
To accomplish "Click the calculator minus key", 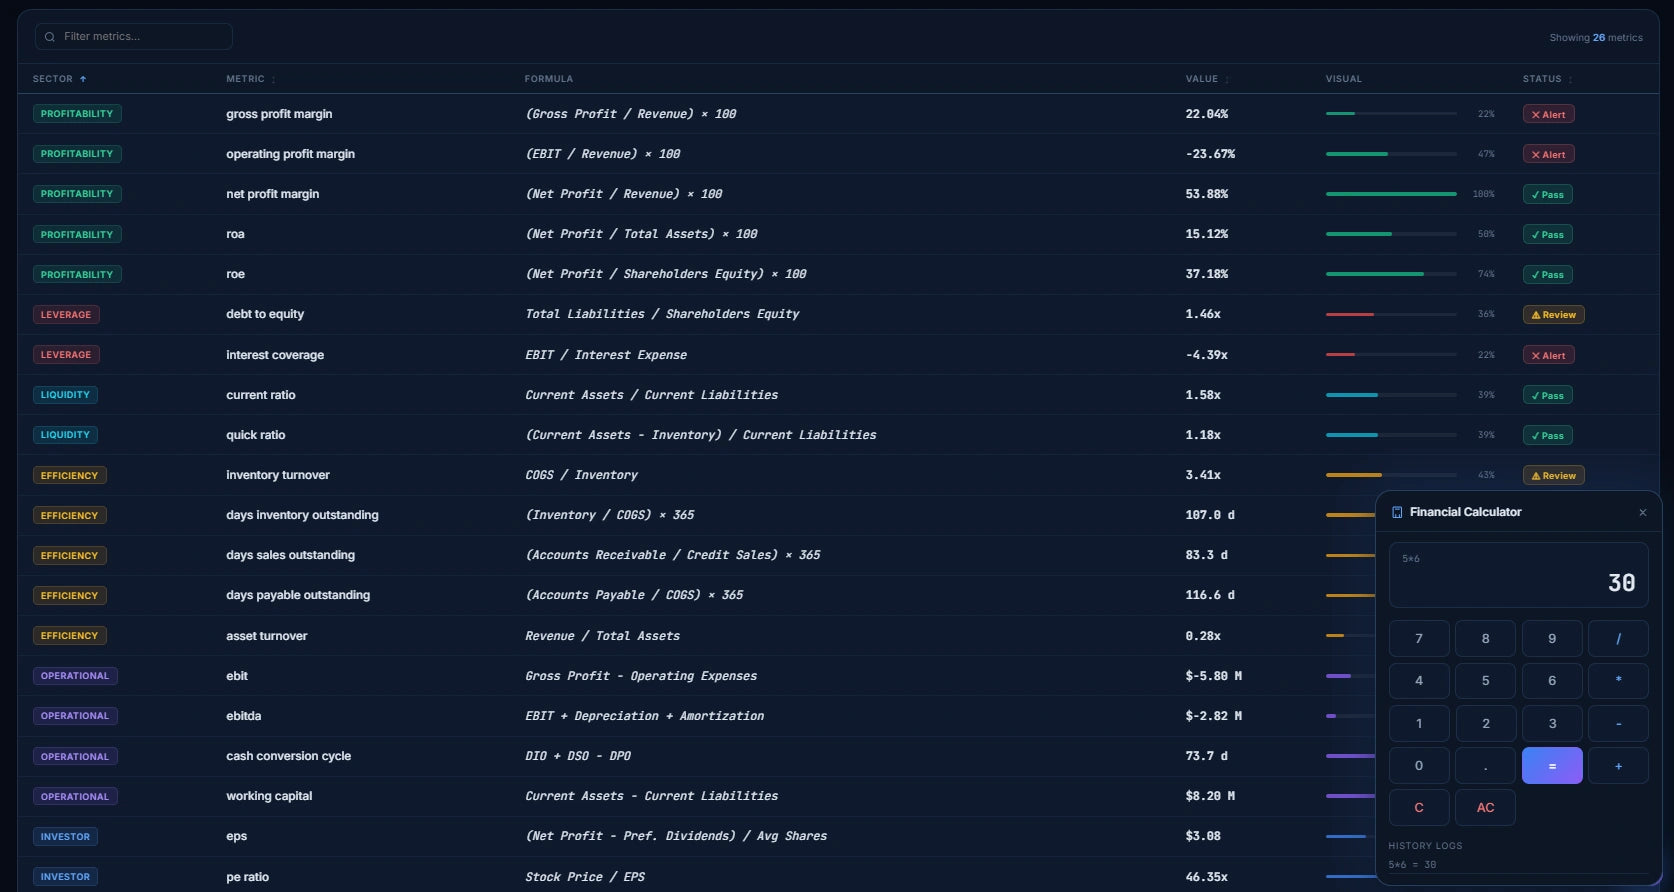I will pyautogui.click(x=1618, y=723).
